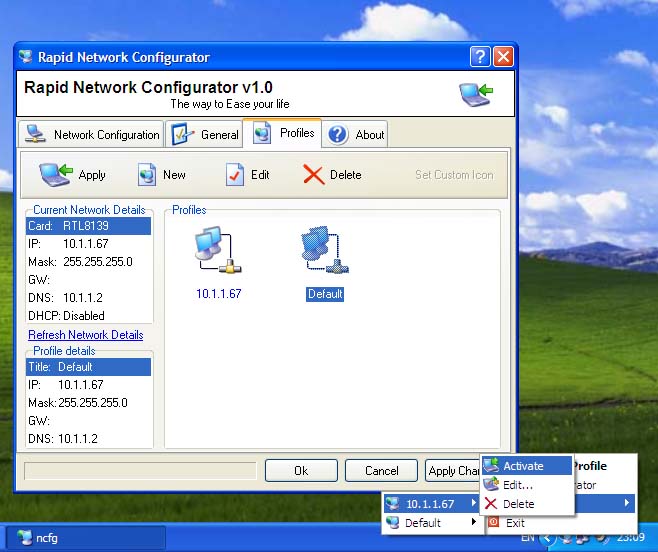The width and height of the screenshot is (658, 552).
Task: Click the Apply toolbar label
Action: coord(92,175)
